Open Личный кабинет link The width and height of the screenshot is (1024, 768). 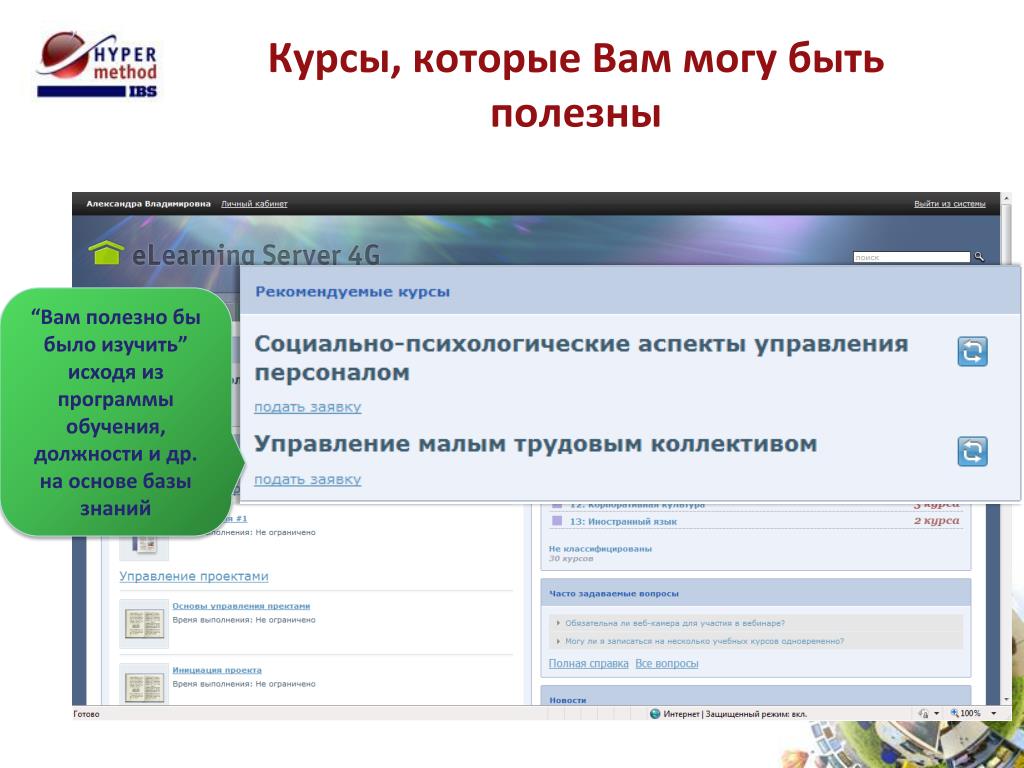(254, 204)
